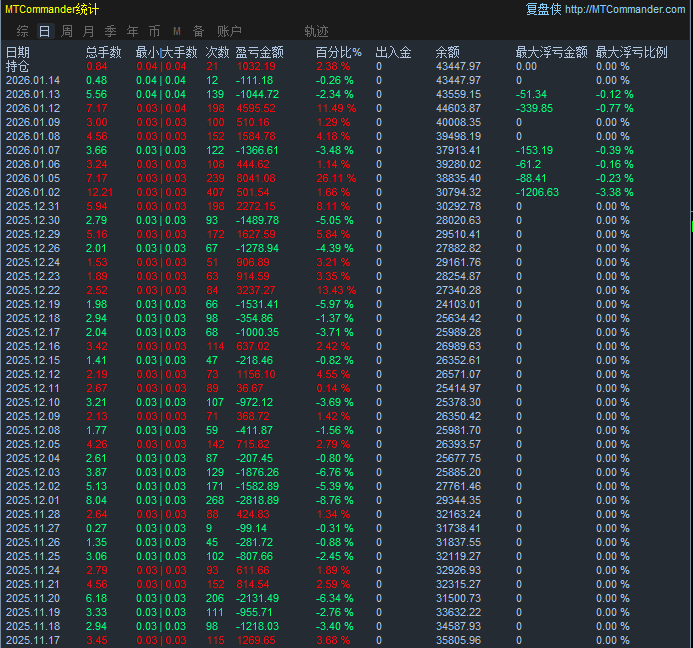Click the 次数 column header

(x=217, y=52)
